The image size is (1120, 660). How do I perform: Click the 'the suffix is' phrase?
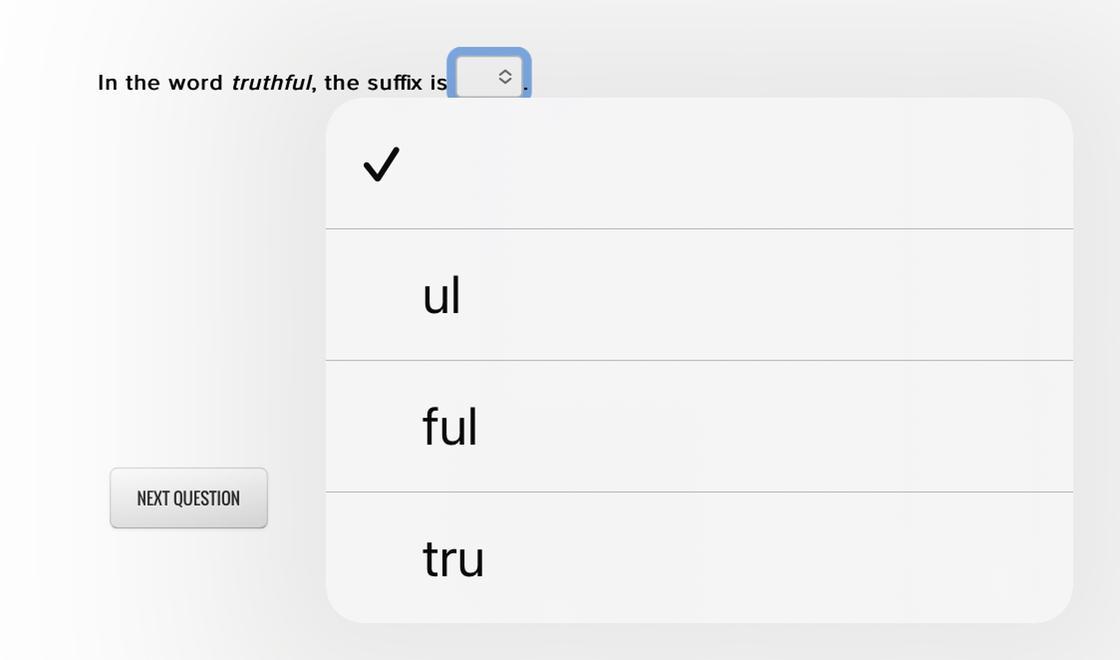[386, 83]
